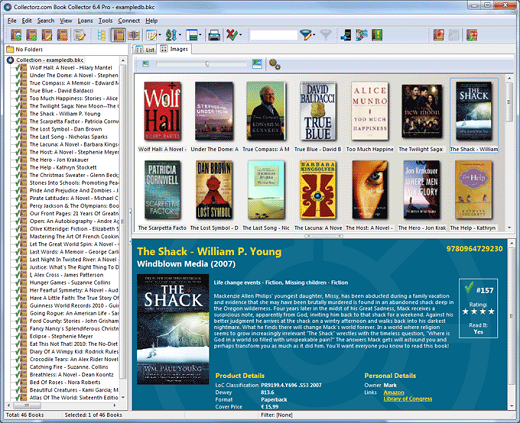Click the thumbnail size slider handle
The width and height of the screenshot is (520, 423).
pyautogui.click(x=207, y=64)
